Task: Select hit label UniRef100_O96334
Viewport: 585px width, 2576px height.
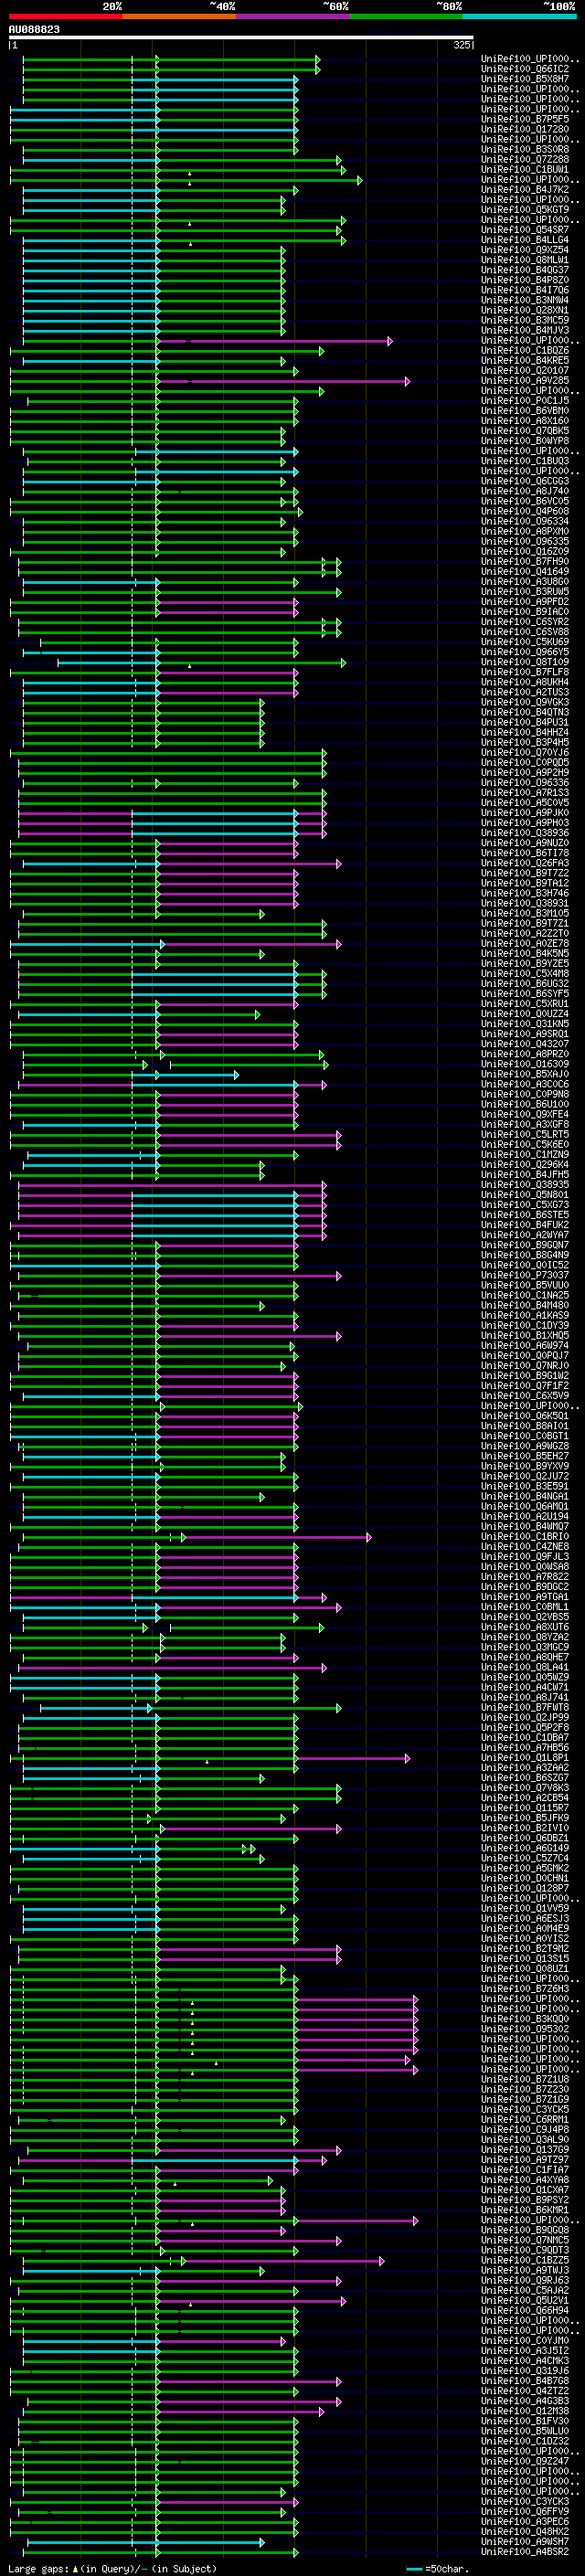Action: pyautogui.click(x=525, y=521)
